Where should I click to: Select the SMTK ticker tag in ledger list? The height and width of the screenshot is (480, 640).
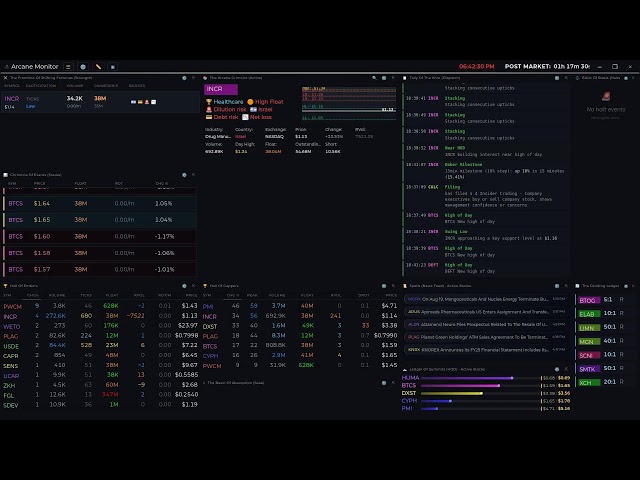click(x=589, y=369)
